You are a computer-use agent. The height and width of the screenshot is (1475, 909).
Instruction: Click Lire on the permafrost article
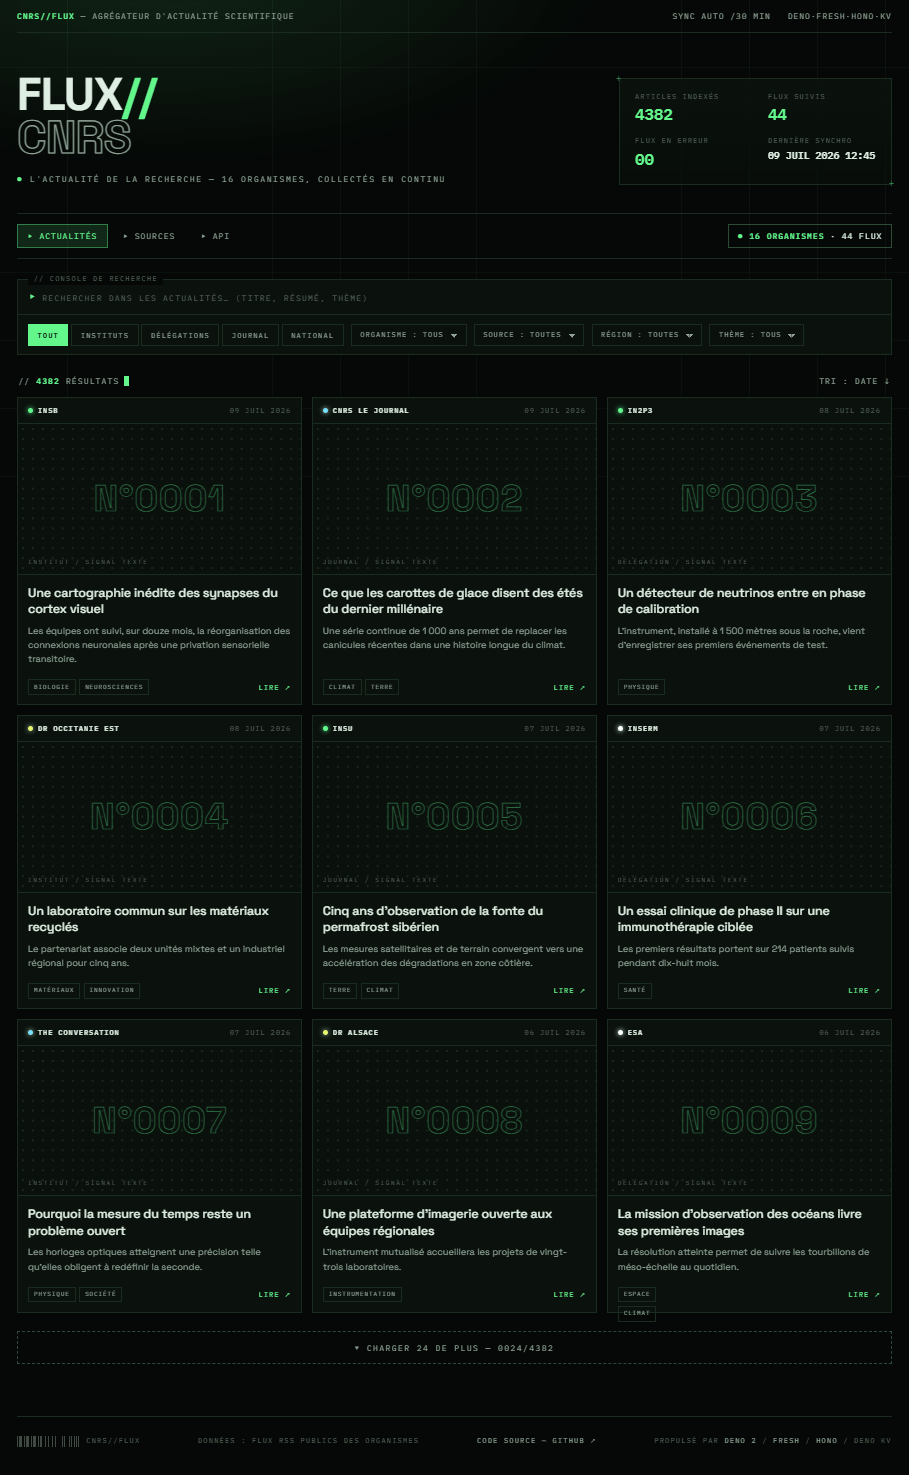(x=568, y=991)
